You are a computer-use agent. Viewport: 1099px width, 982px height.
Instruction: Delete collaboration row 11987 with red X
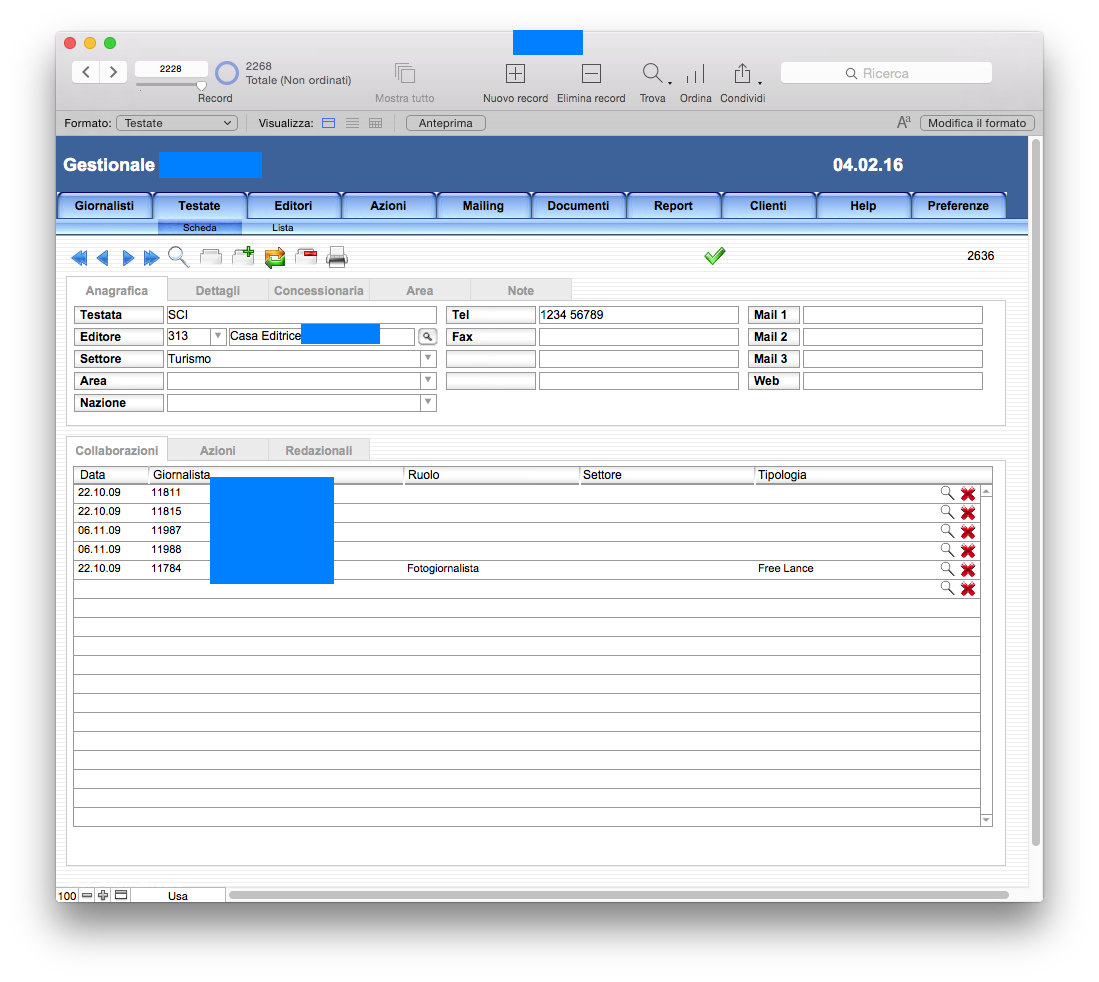coord(968,531)
